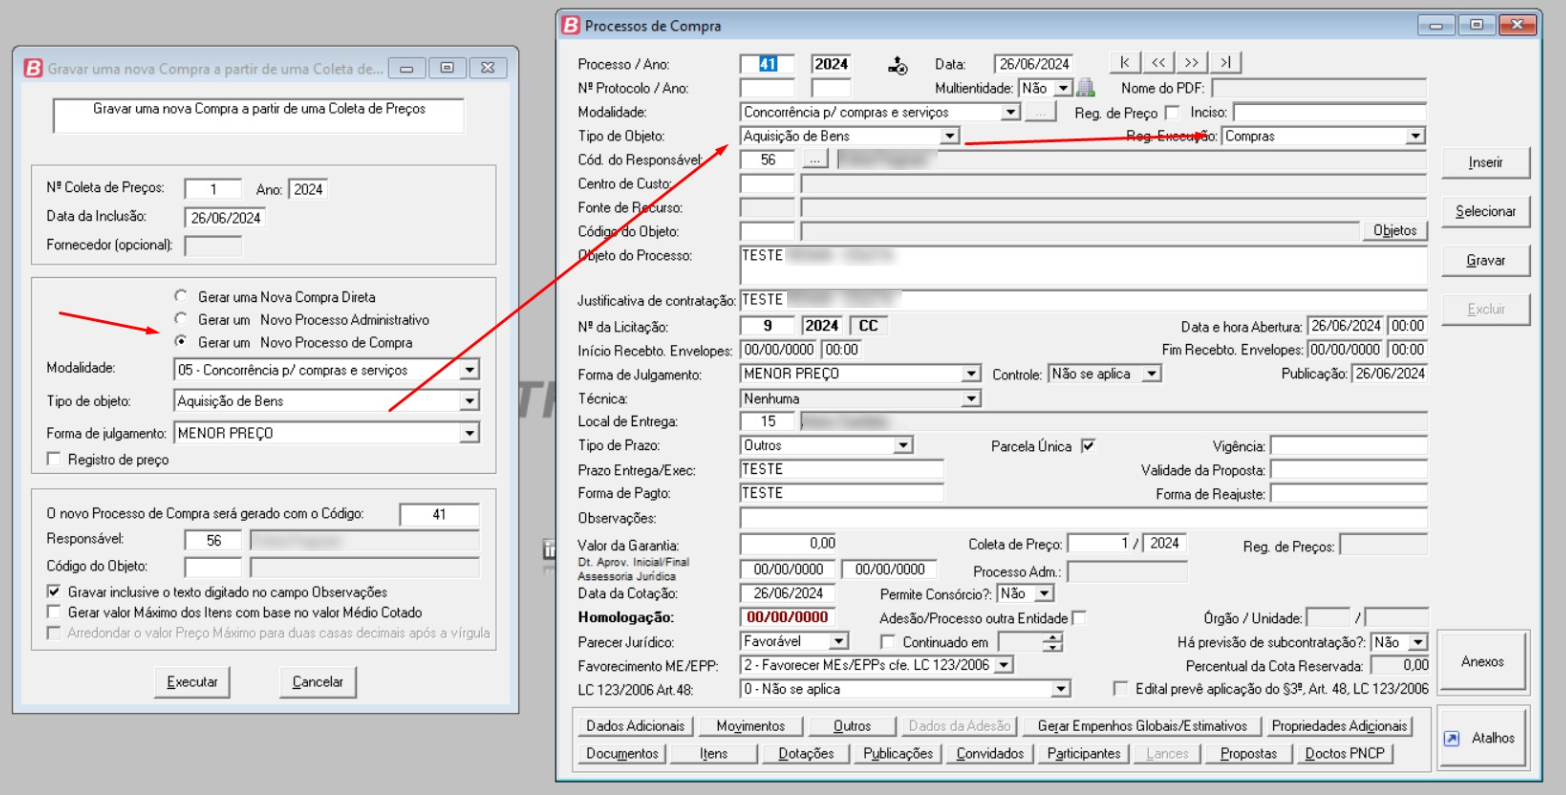Image resolution: width=1566 pixels, height=795 pixels.
Task: Click Cancelar button
Action: point(318,682)
